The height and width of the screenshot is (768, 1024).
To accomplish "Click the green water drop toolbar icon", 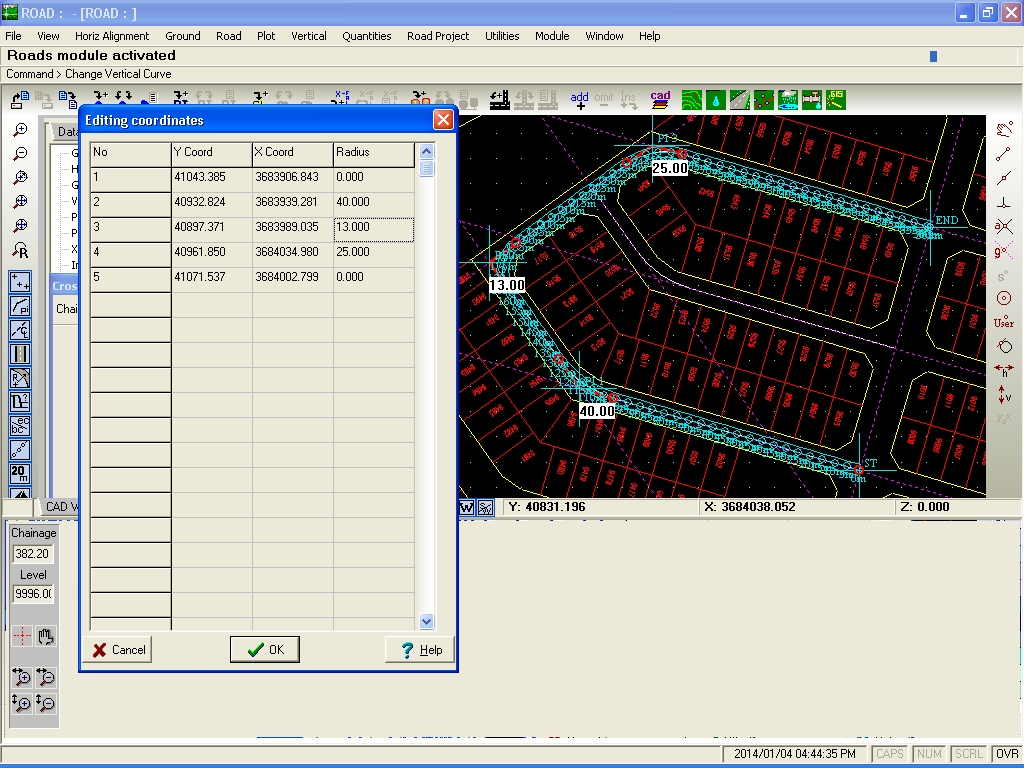I will (716, 100).
